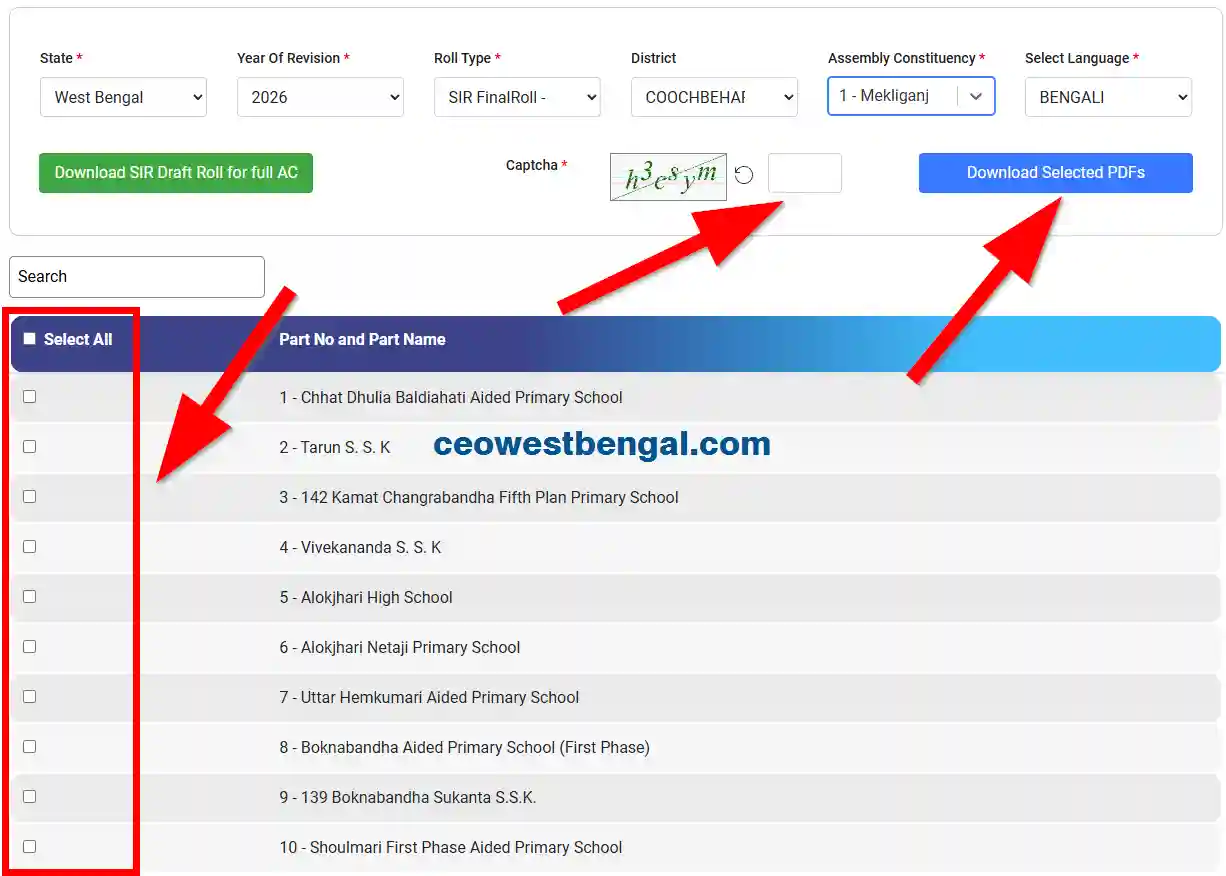Check the box for Chhat Dhulia Baldiahati school
Screen dimensions: 1226x876
30,397
